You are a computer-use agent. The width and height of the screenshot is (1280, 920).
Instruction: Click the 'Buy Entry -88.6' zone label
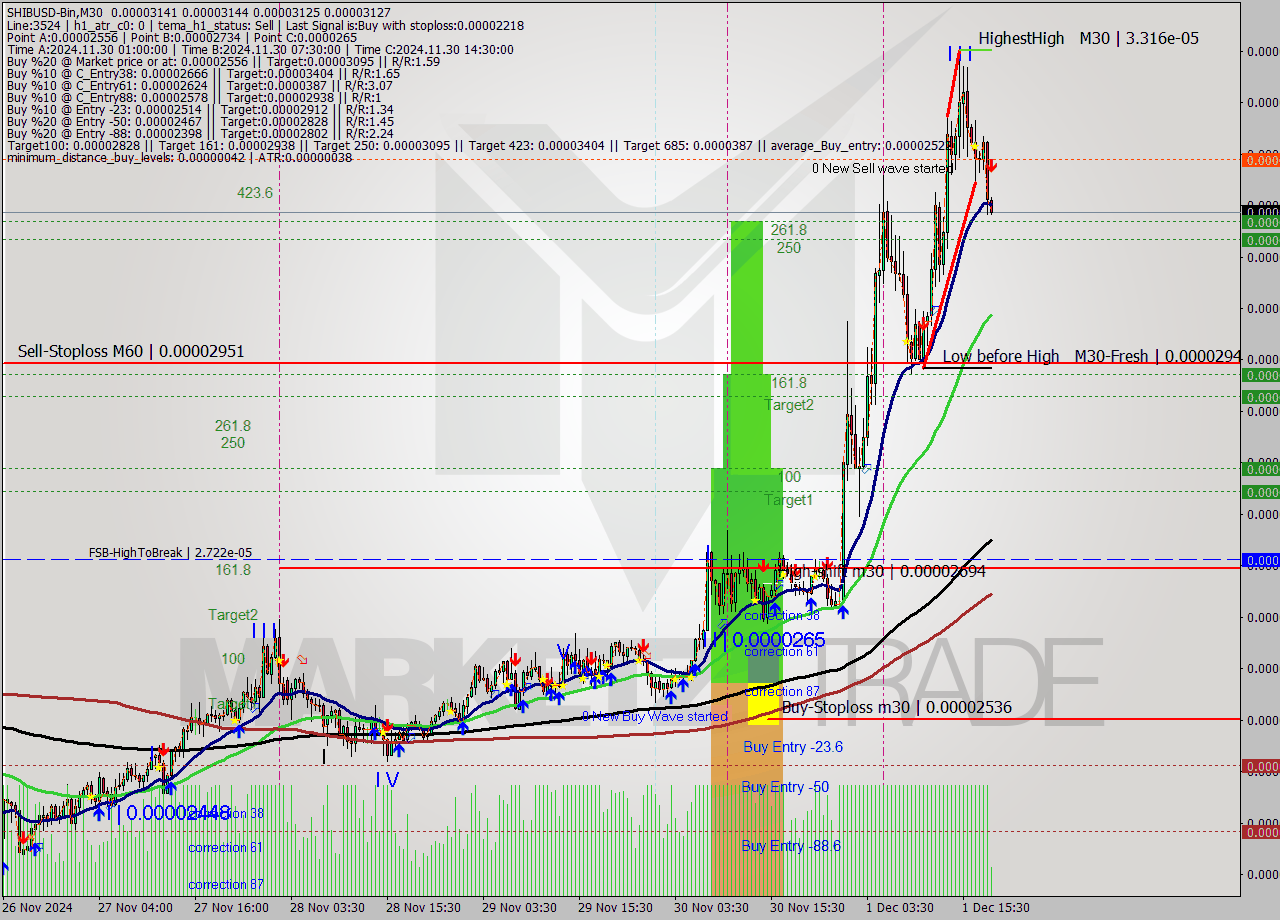point(791,846)
